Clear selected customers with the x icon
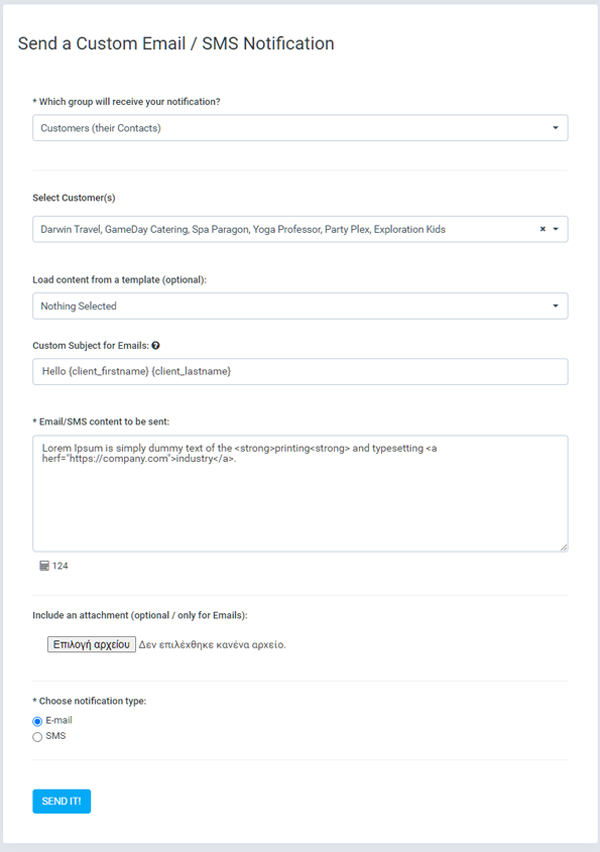This screenshot has width=600, height=852. [x=542, y=229]
